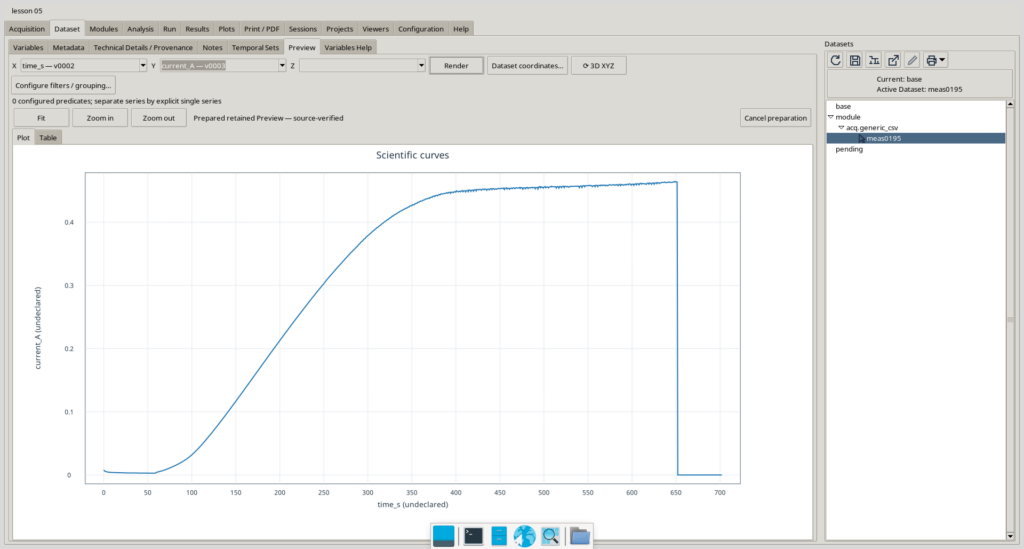
Task: Open the Print / PDF tab
Action: (262, 29)
